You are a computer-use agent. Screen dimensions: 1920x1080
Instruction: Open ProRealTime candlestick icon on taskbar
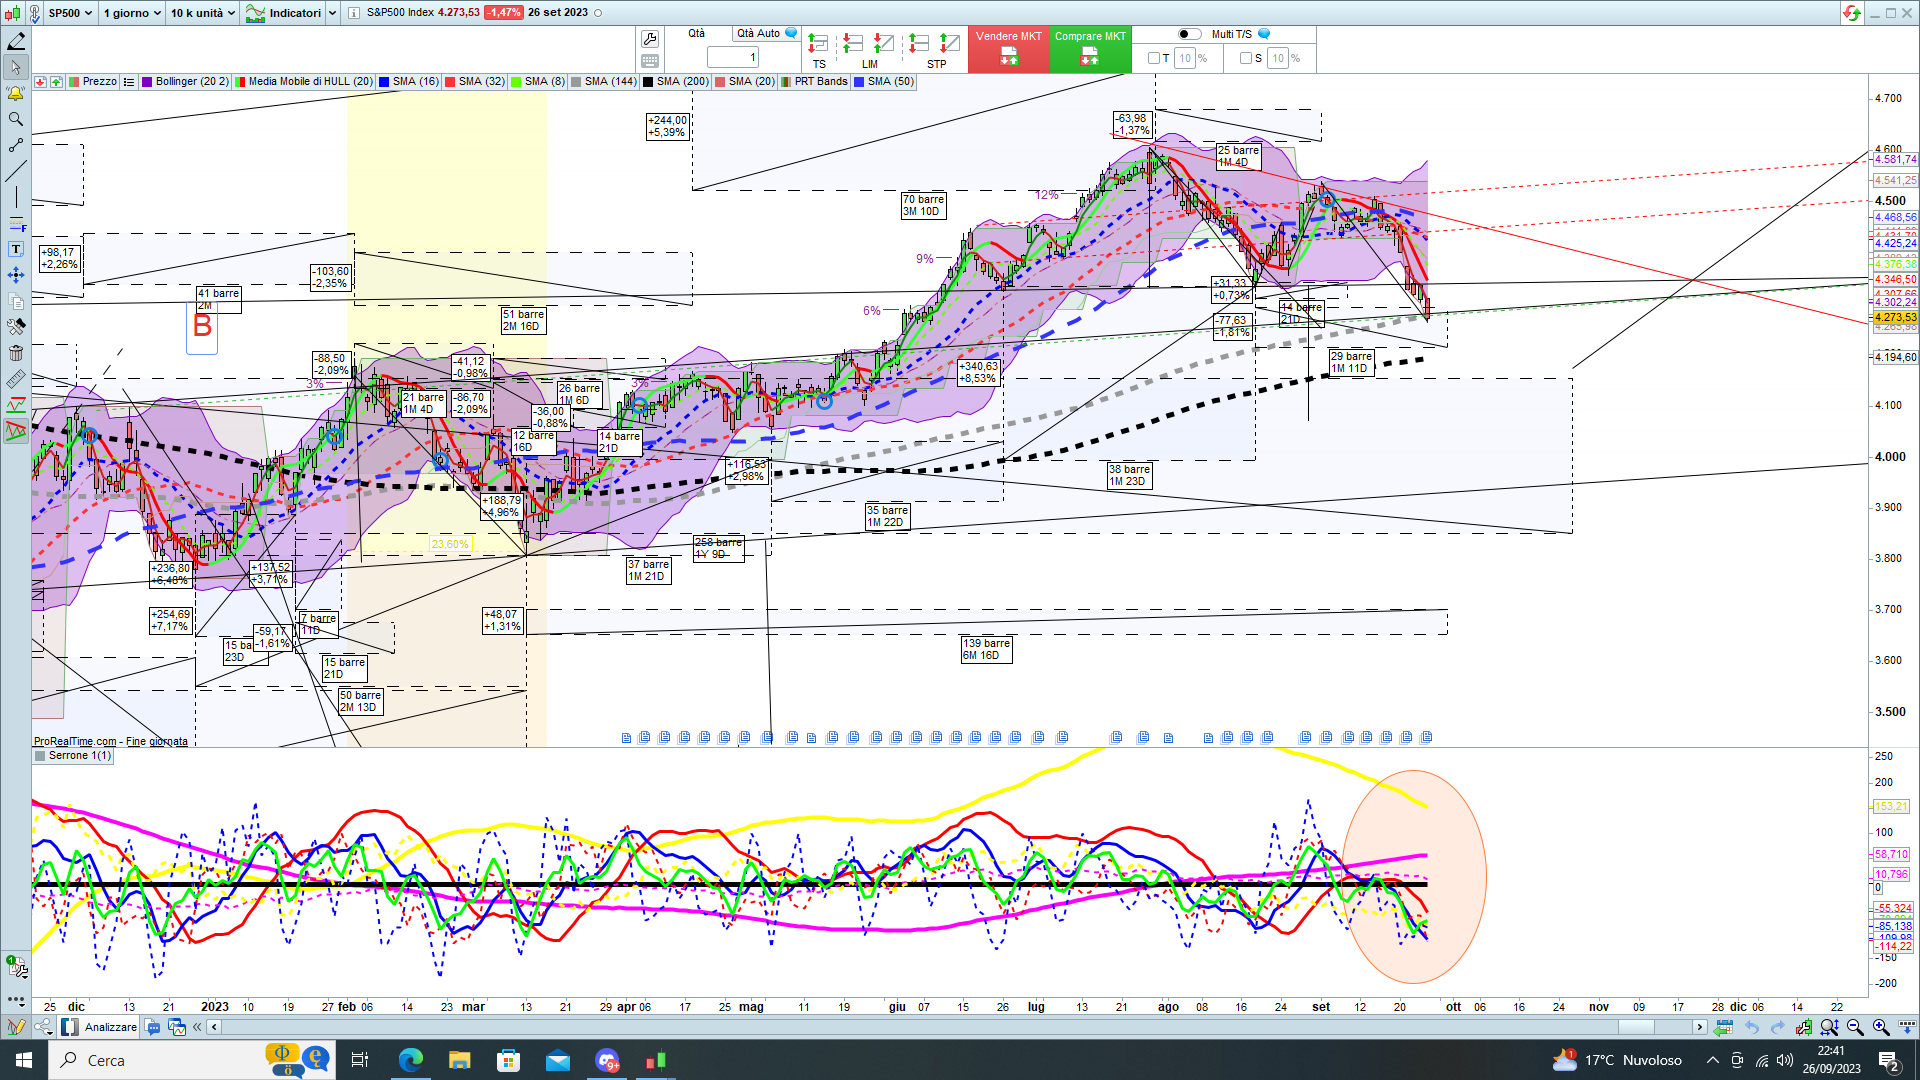655,1060
